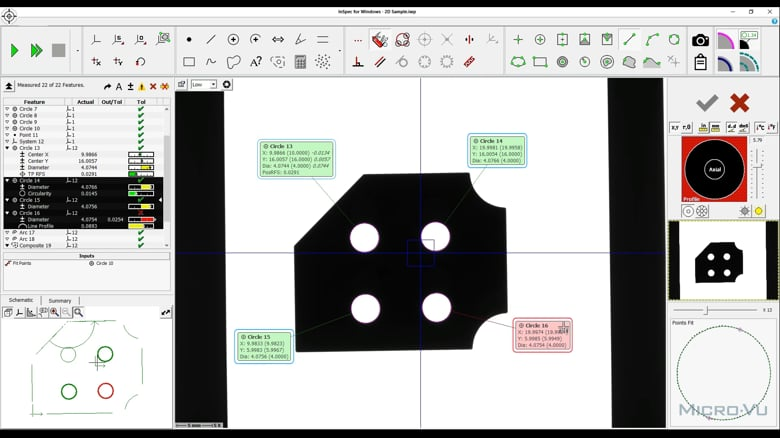
Task: Click the camera snapshot icon
Action: coord(700,40)
